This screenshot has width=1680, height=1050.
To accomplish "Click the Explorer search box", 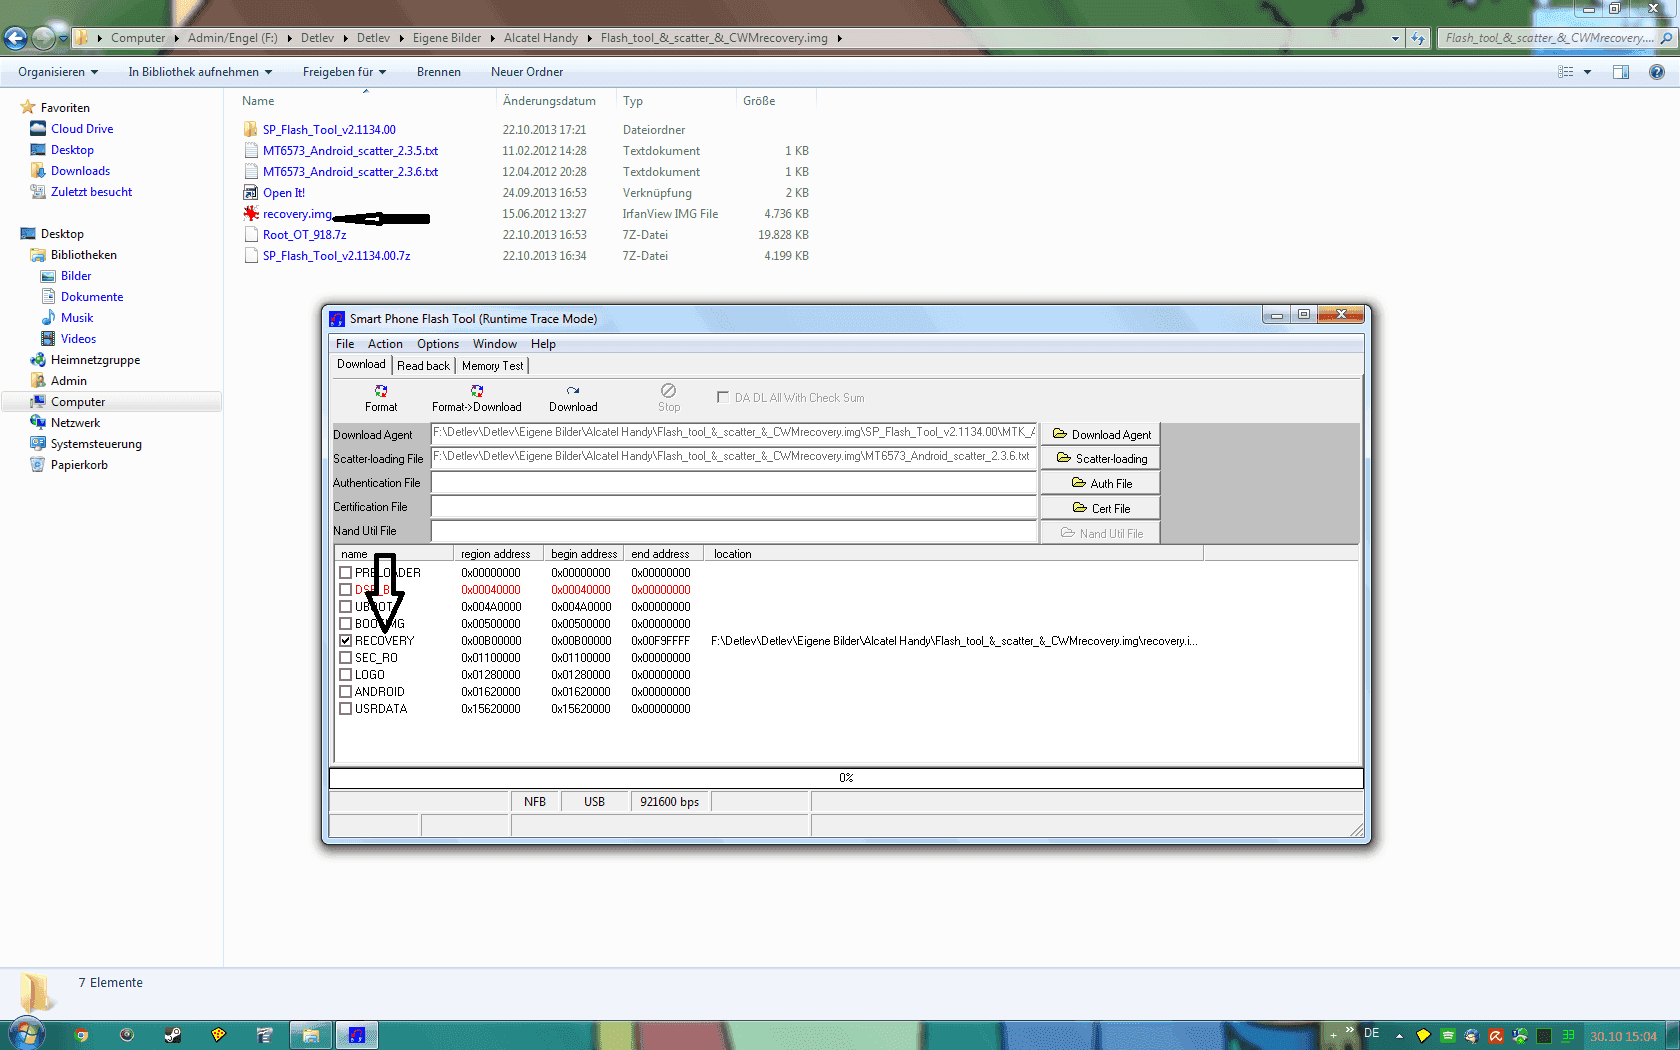I will pyautogui.click(x=1557, y=38).
